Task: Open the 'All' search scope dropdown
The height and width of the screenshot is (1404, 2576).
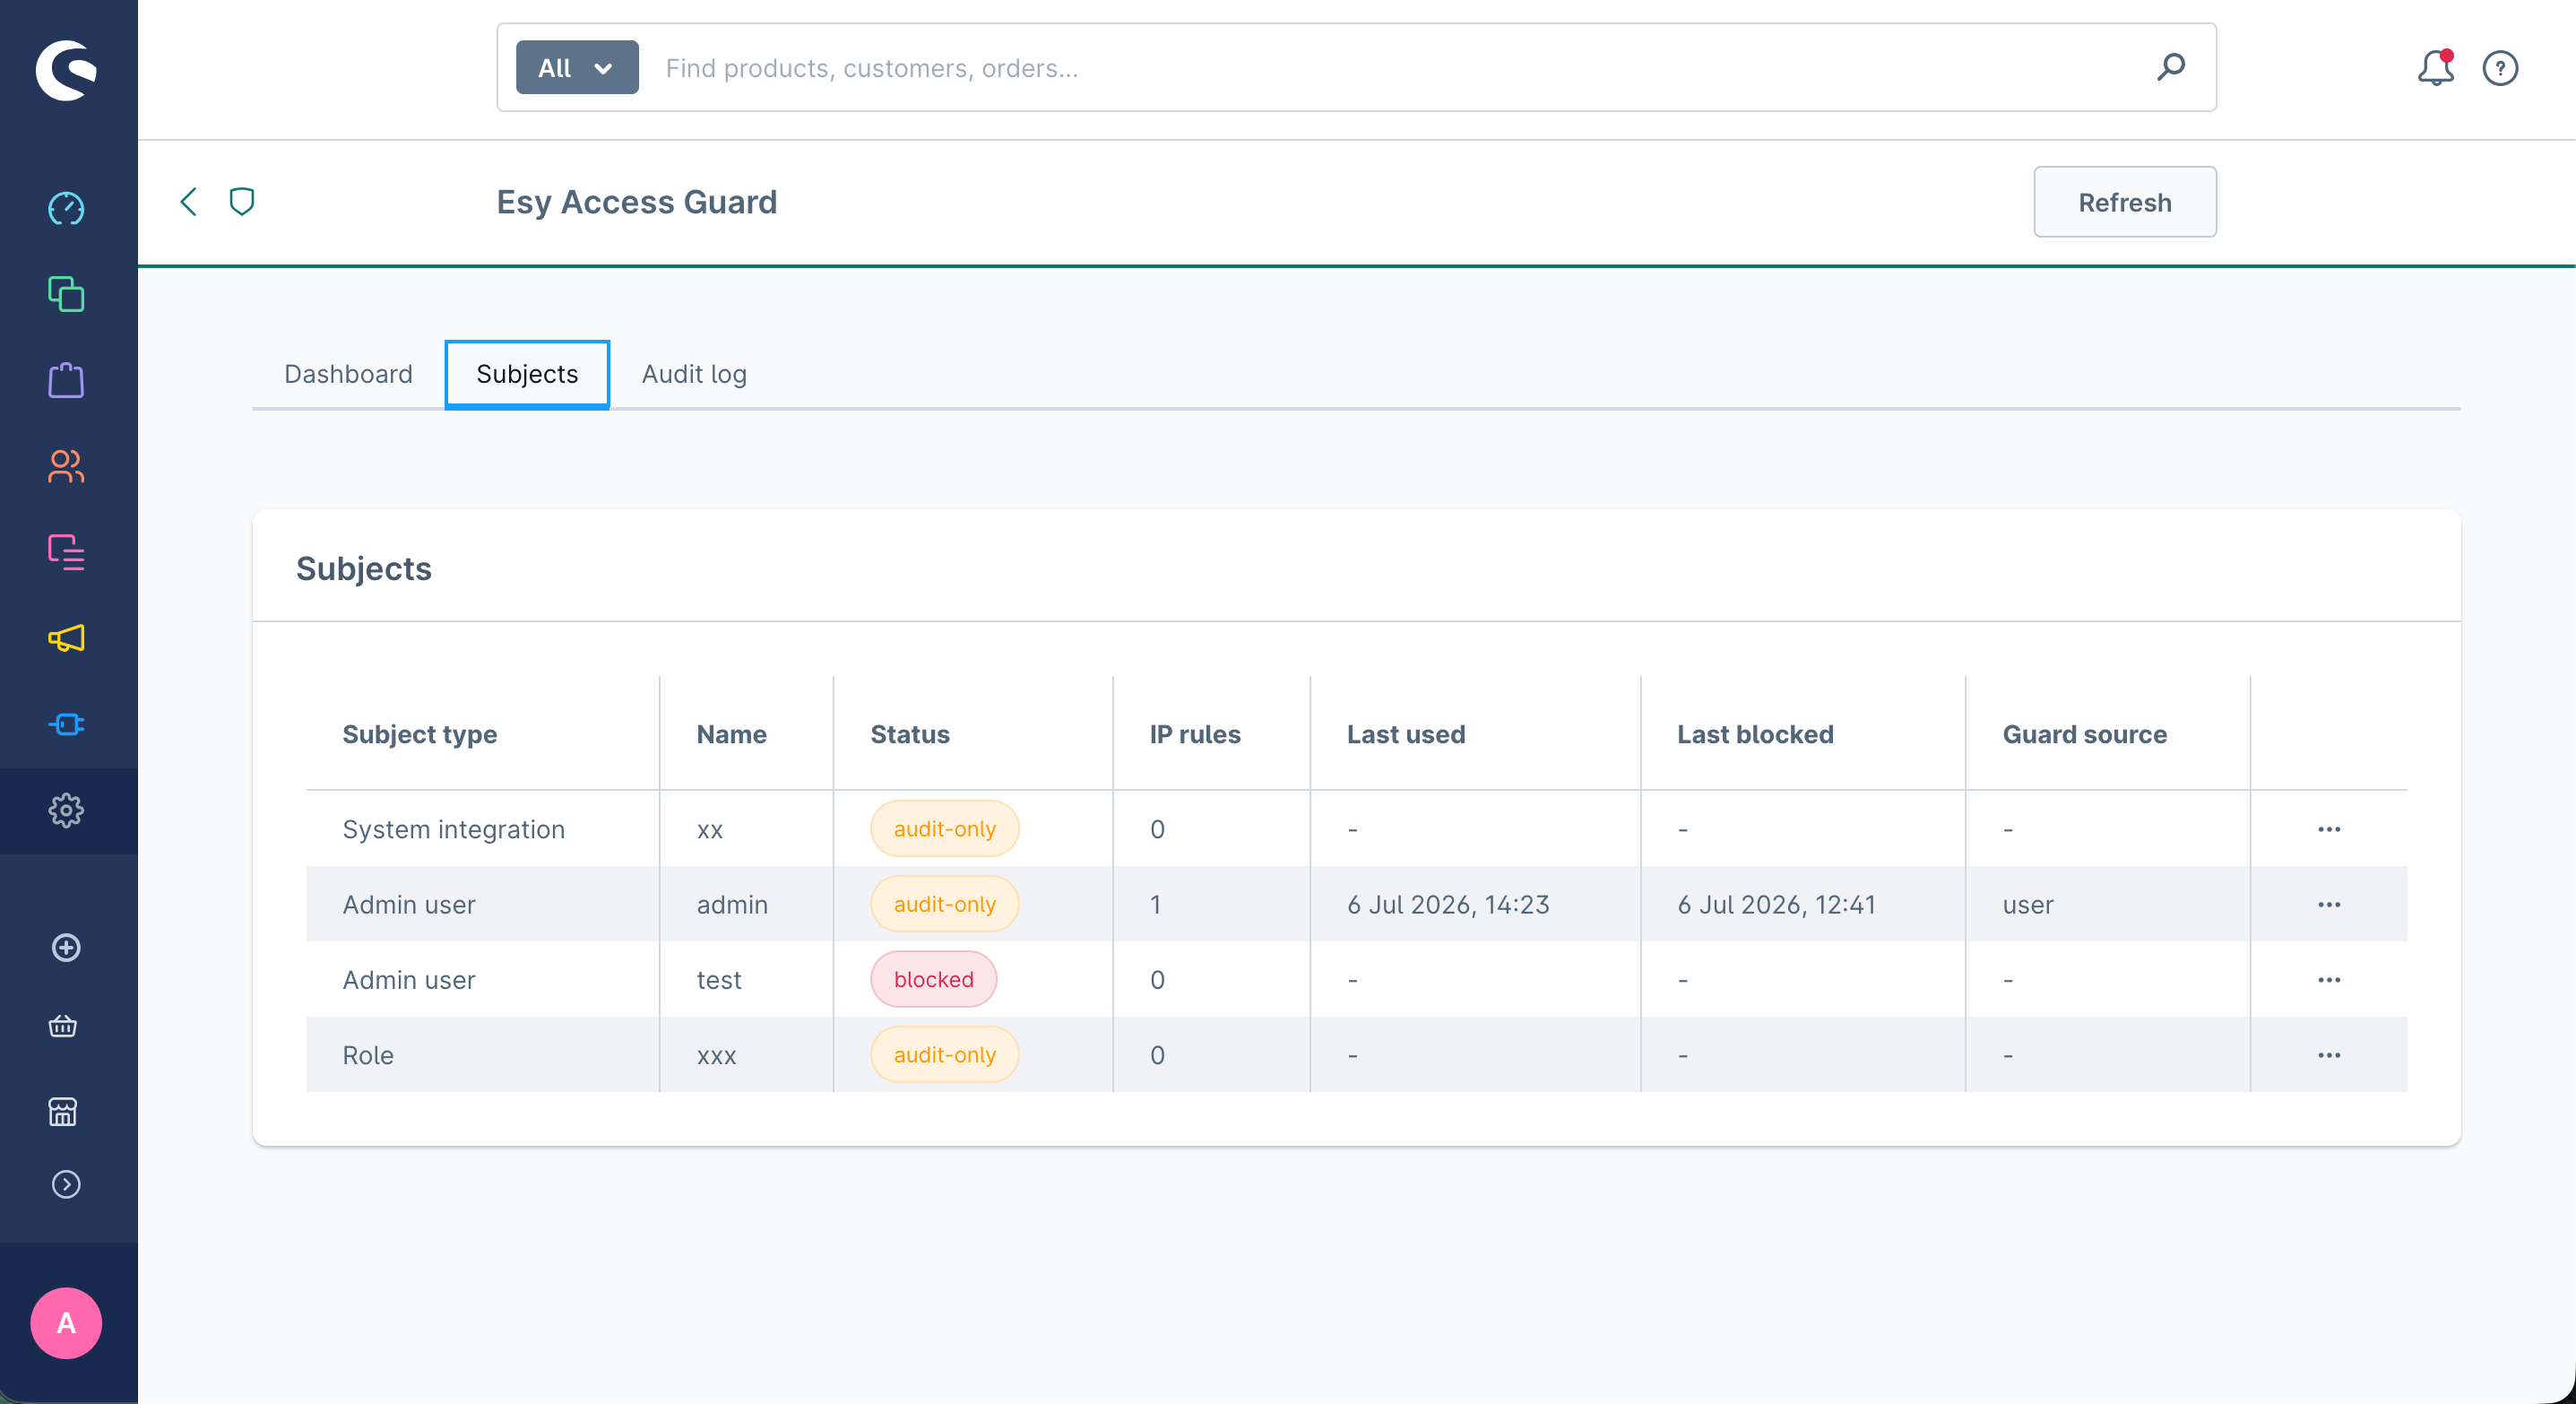Action: 577,67
